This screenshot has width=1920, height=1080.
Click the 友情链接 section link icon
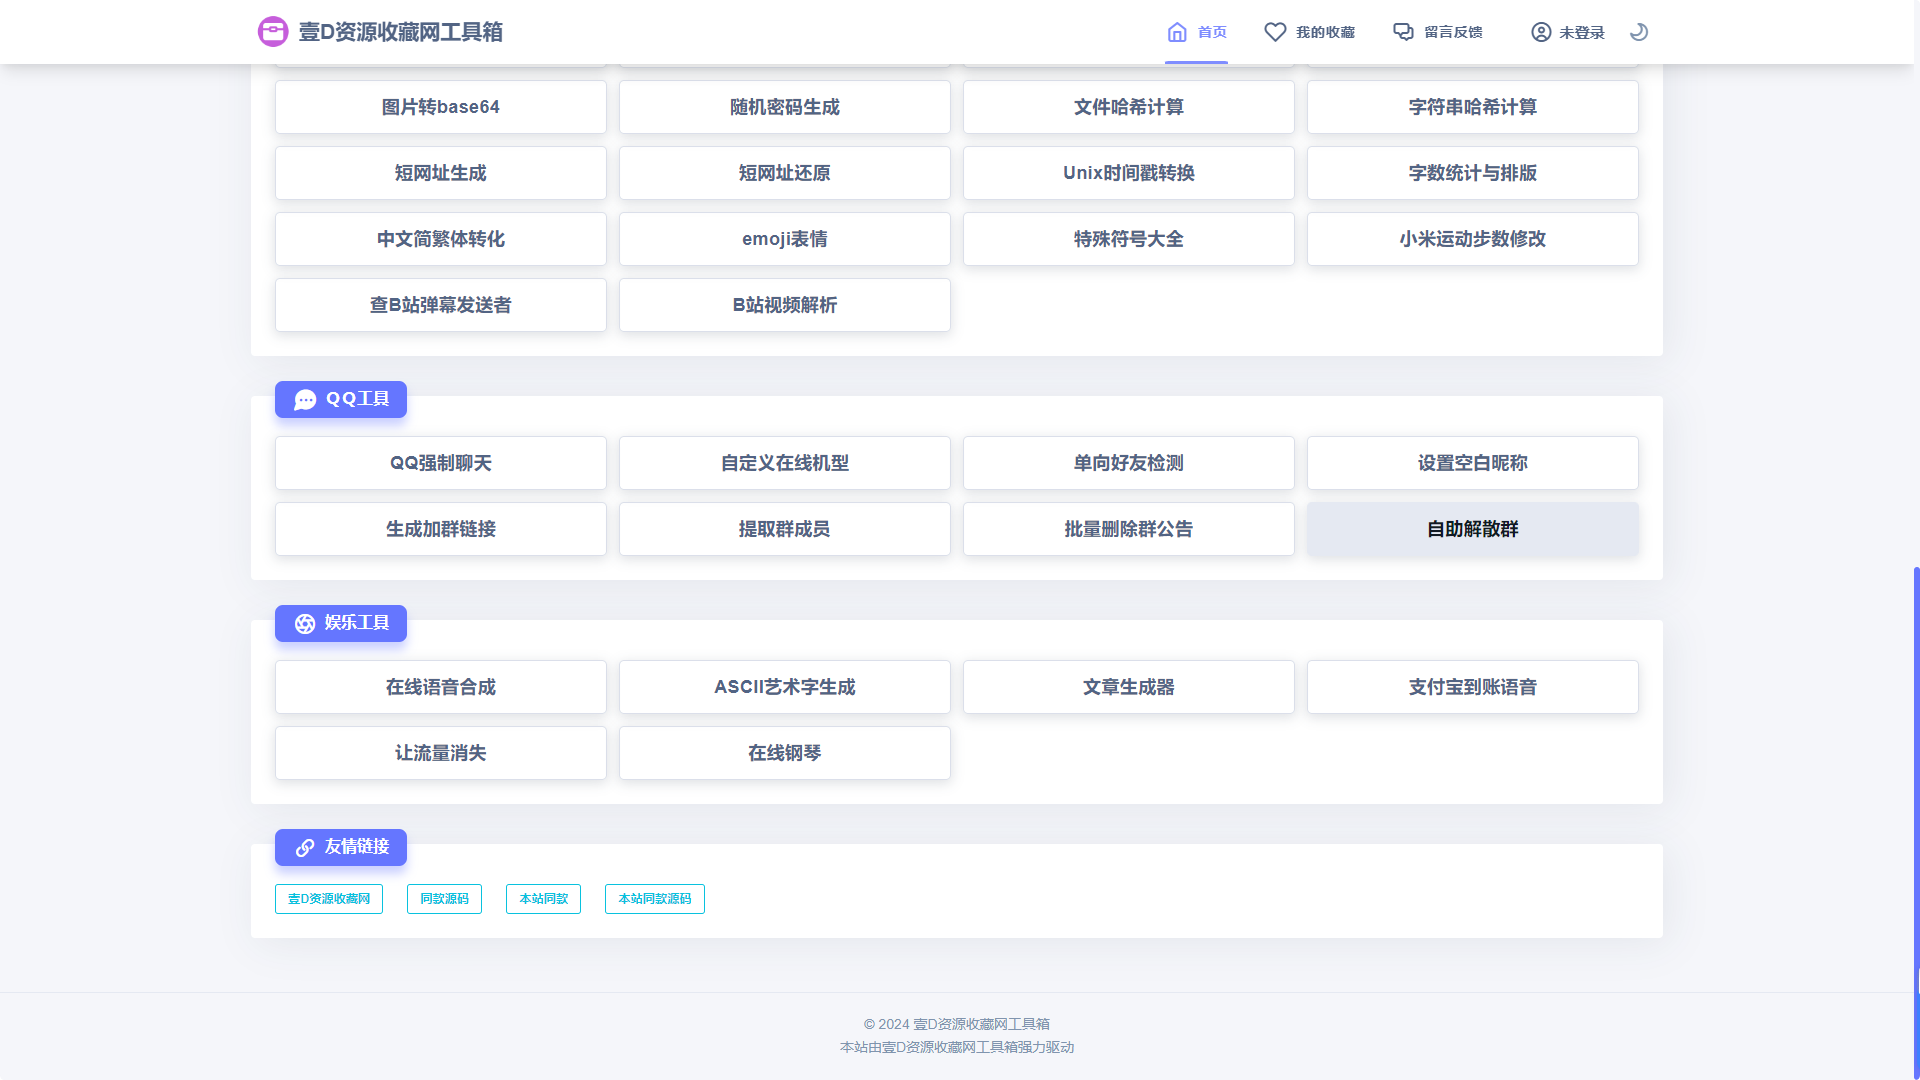tap(305, 848)
